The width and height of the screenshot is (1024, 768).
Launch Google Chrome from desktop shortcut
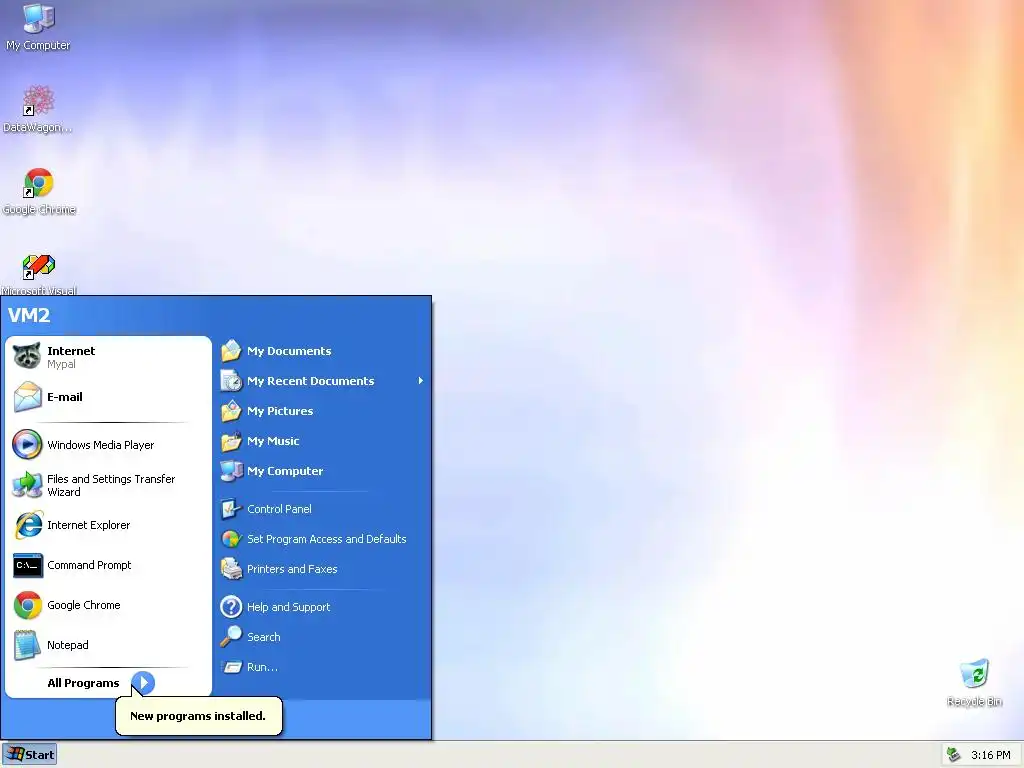point(39,191)
